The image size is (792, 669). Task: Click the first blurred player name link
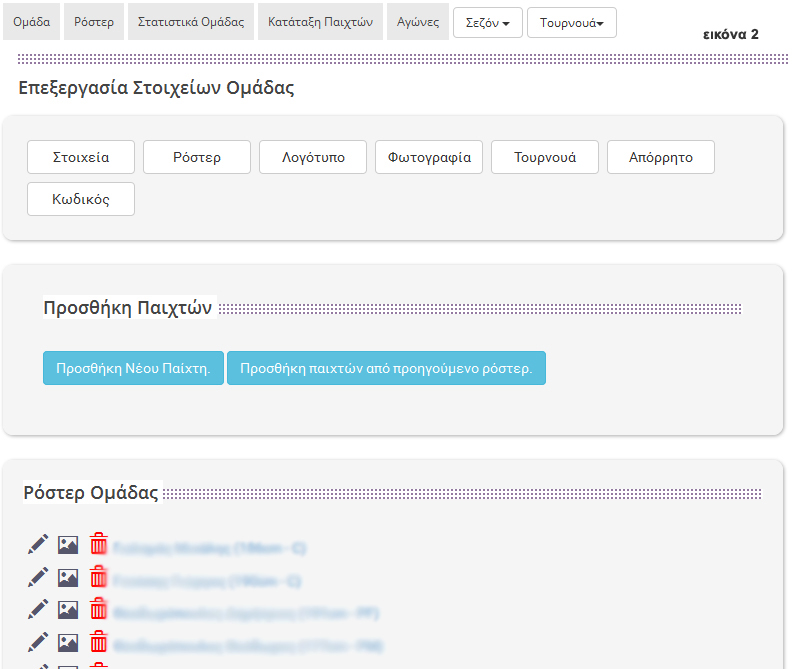(x=209, y=547)
